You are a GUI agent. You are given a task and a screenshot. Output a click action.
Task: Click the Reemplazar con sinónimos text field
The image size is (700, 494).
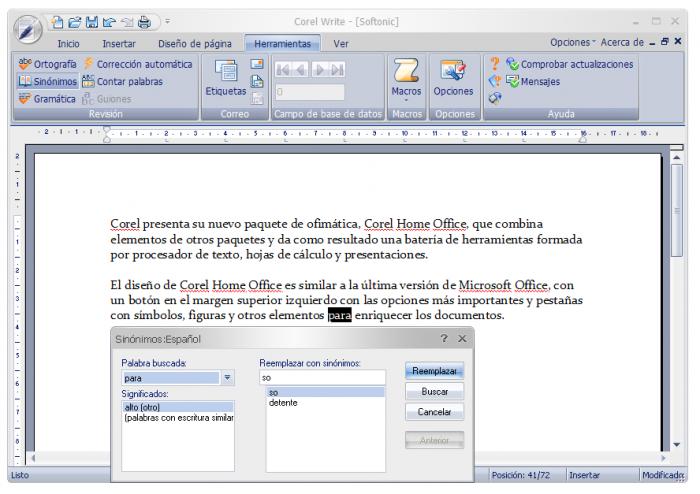click(x=322, y=378)
